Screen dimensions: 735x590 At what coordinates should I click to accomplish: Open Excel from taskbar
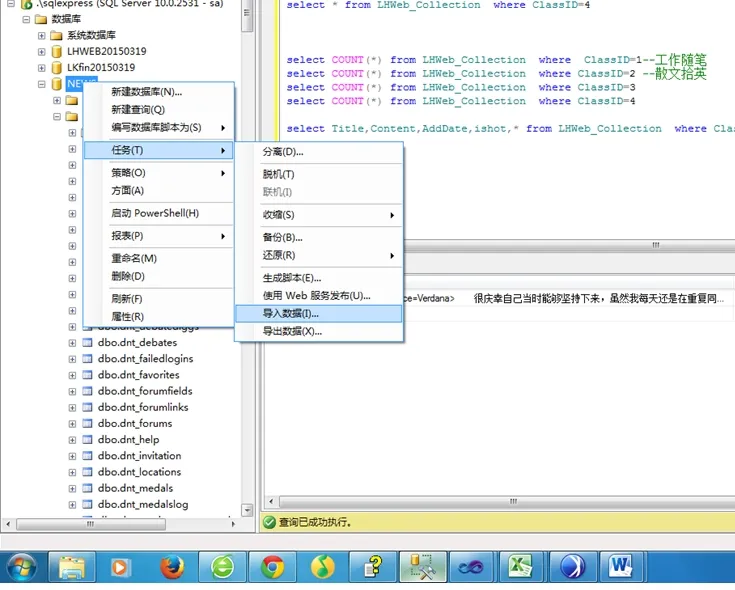pos(521,568)
